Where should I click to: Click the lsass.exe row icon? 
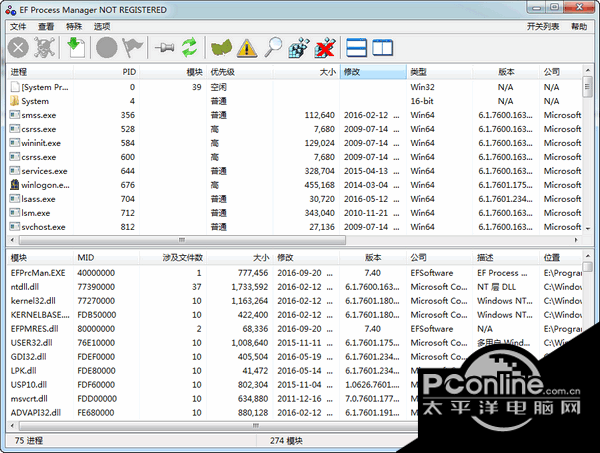pyautogui.click(x=15, y=199)
